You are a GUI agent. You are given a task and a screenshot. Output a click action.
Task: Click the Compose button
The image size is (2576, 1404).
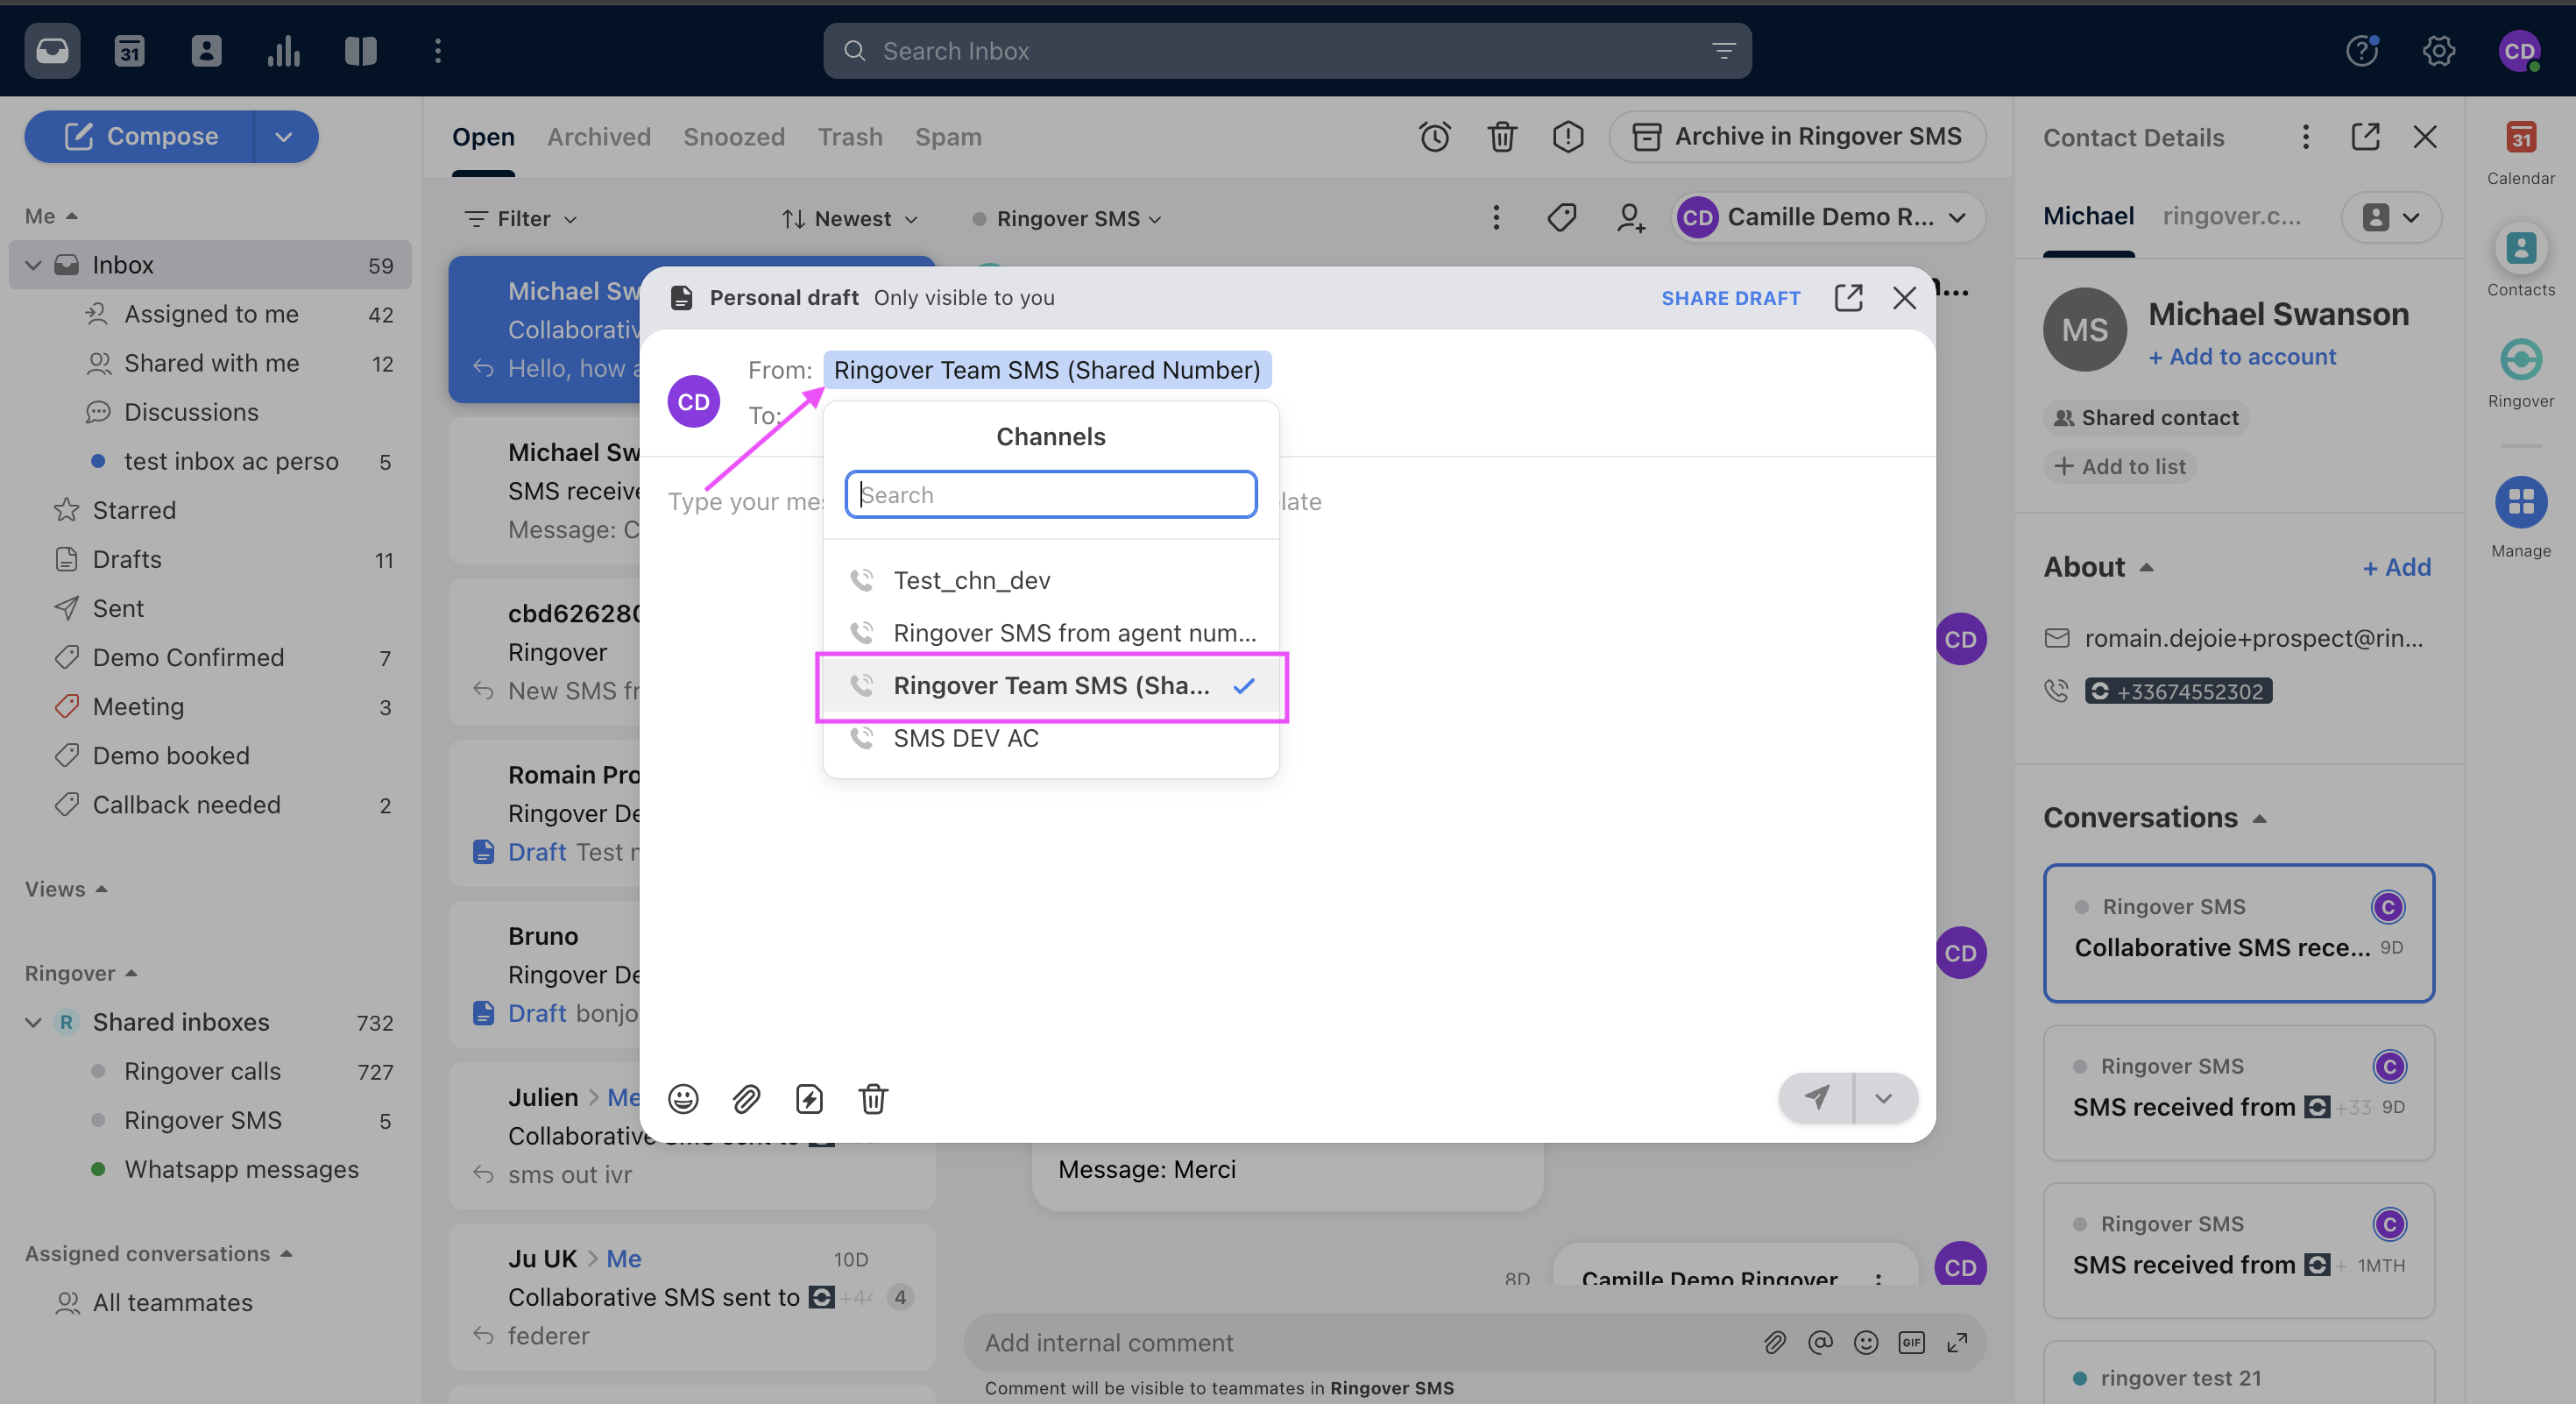point(140,136)
